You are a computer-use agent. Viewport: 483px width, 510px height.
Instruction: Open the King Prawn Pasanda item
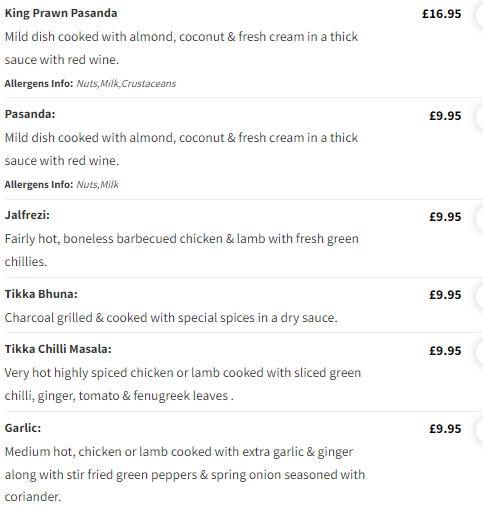[61, 13]
